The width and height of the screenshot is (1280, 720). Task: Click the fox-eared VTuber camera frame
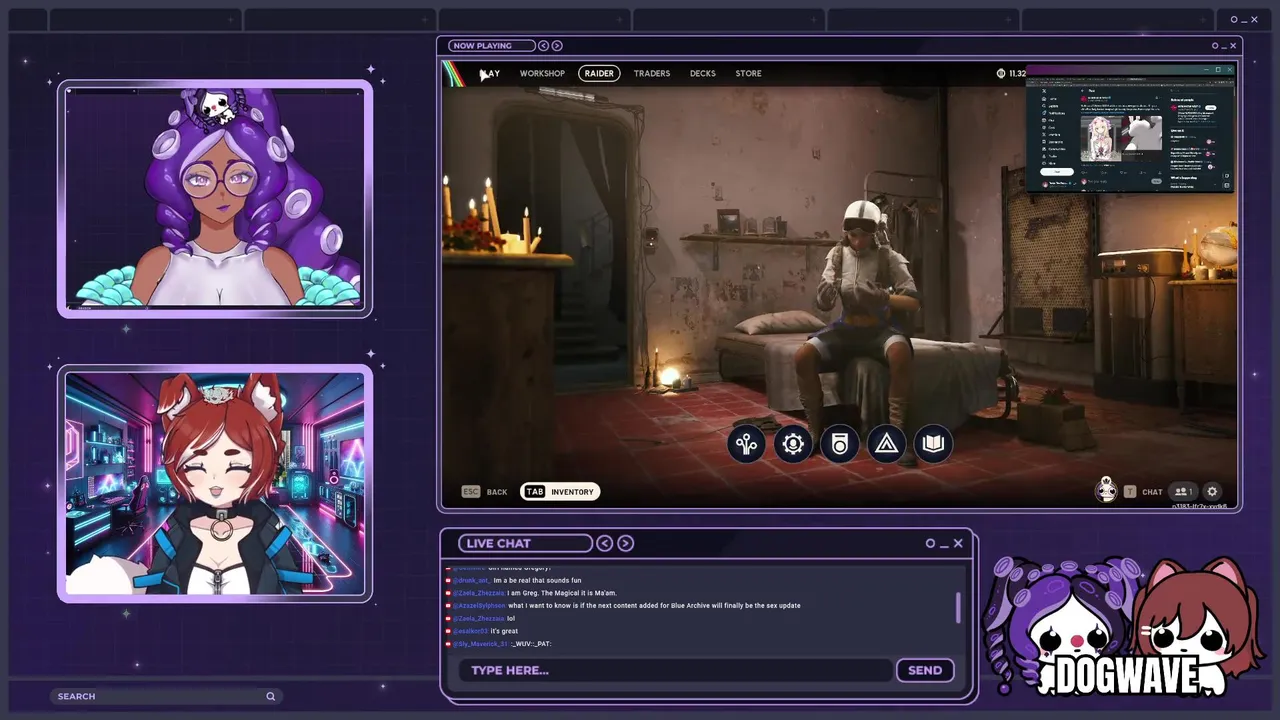pos(215,485)
